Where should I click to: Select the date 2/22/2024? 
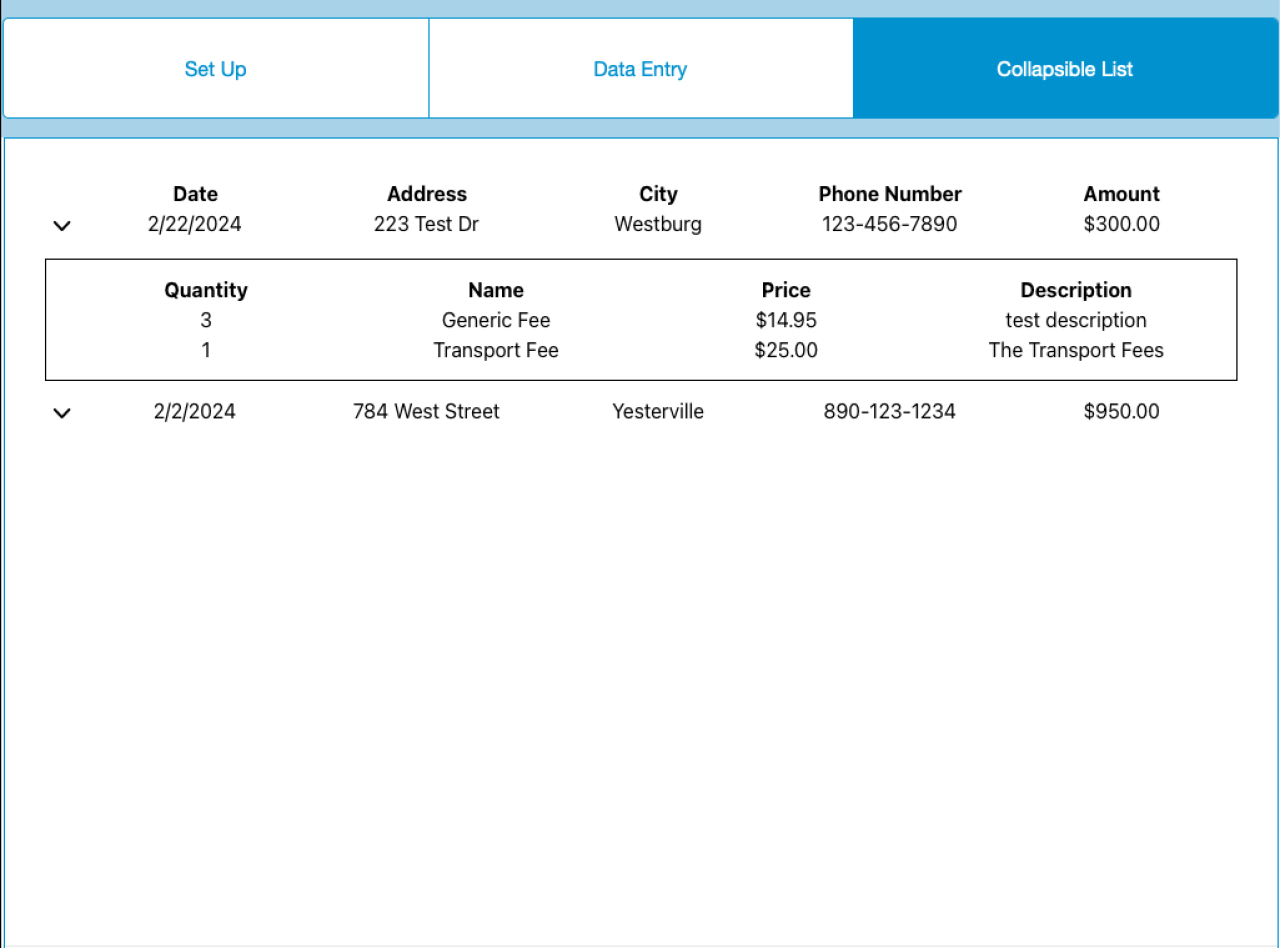pyautogui.click(x=195, y=224)
